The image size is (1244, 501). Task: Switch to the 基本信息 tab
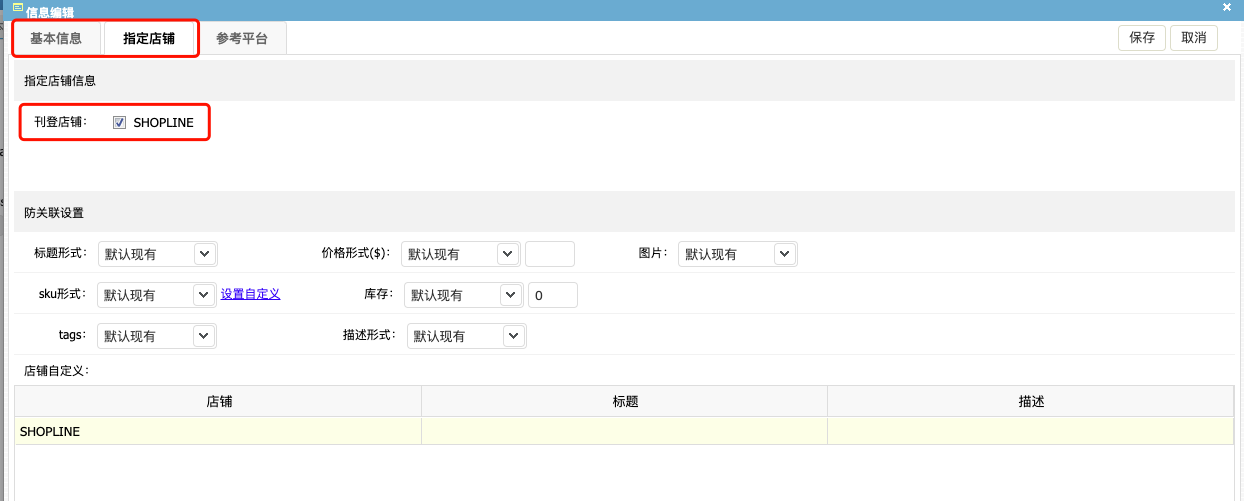57,39
